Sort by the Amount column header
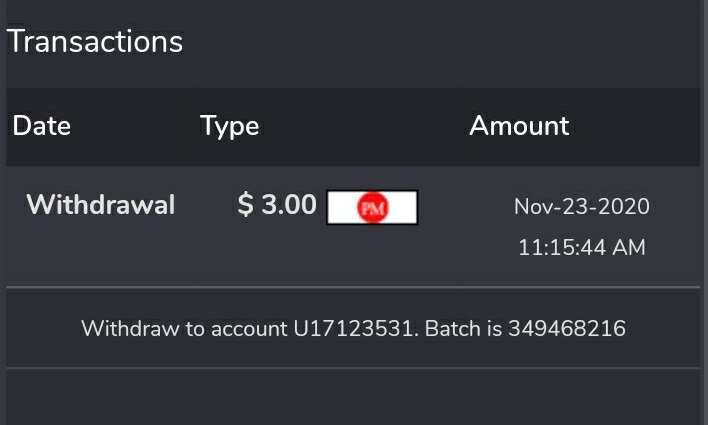 click(519, 126)
